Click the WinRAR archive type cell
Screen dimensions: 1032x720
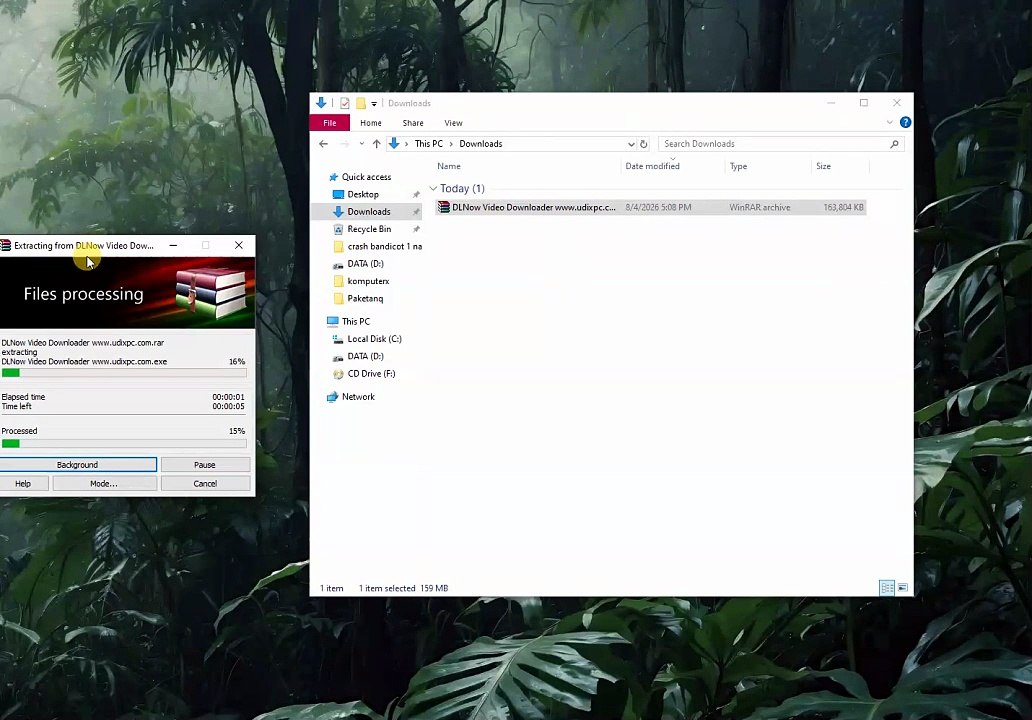pyautogui.click(x=760, y=207)
